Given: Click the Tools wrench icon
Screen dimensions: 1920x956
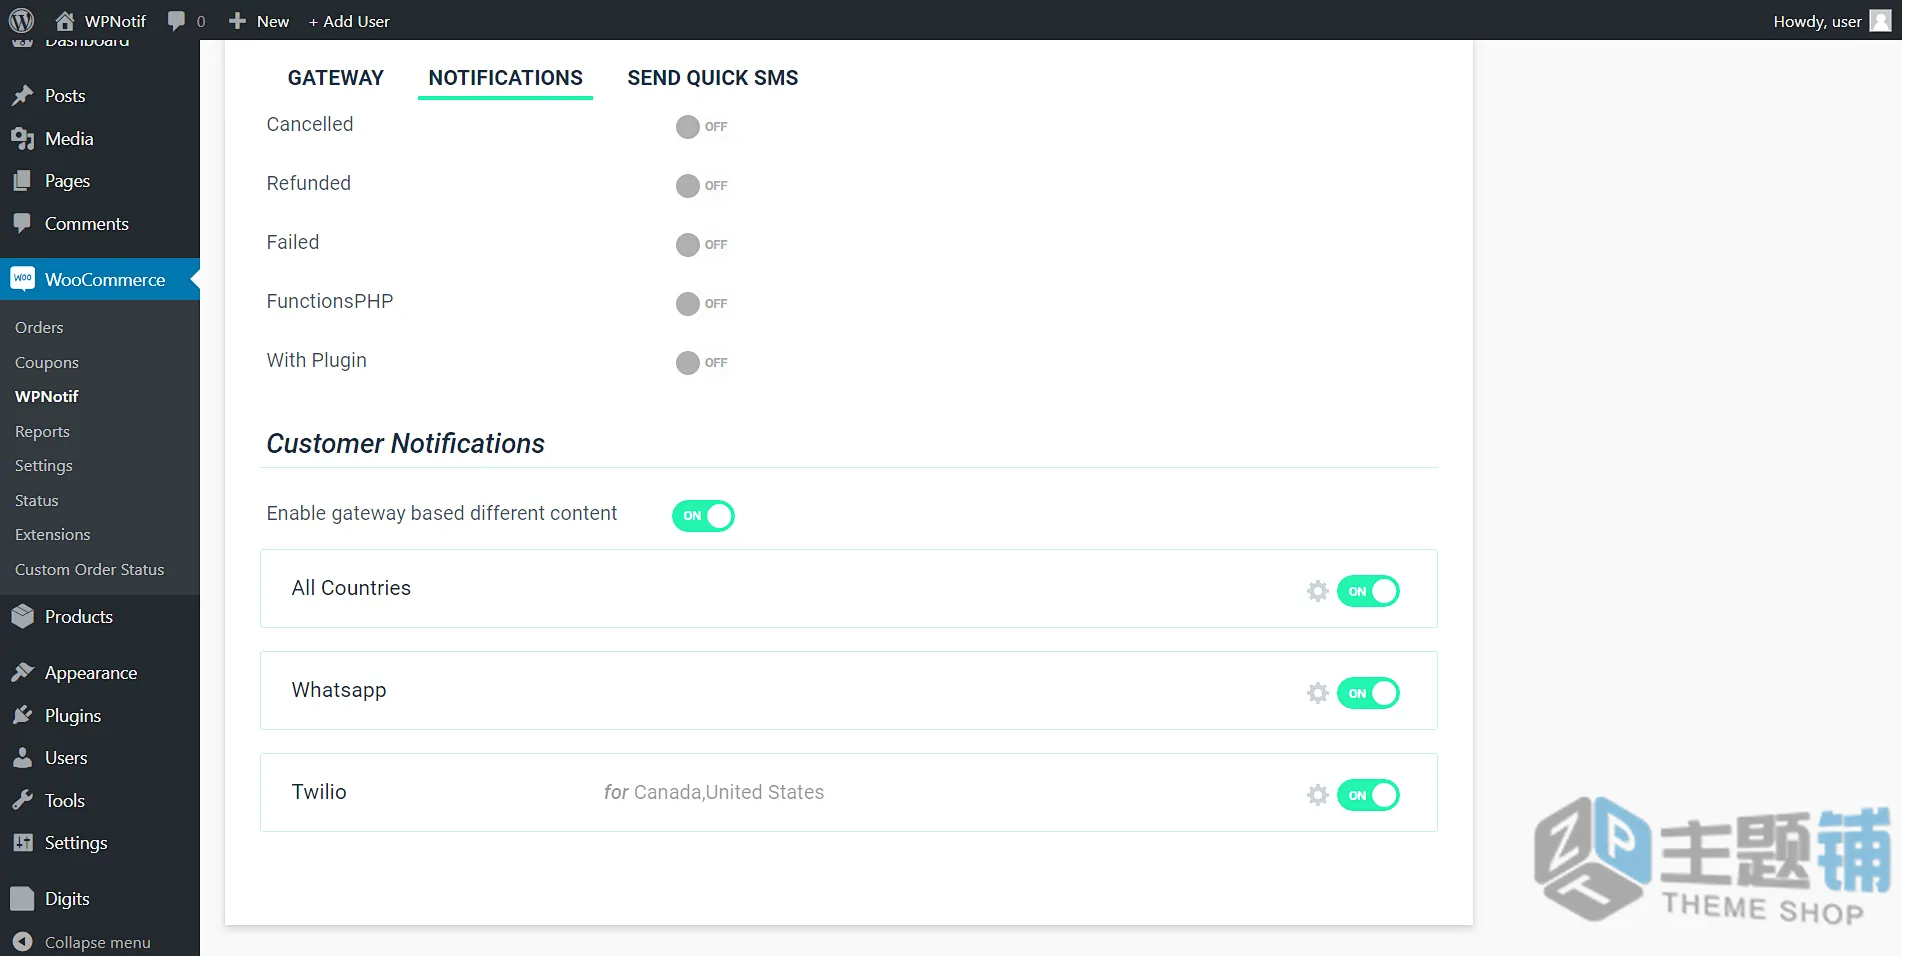Looking at the screenshot, I should pyautogui.click(x=22, y=800).
